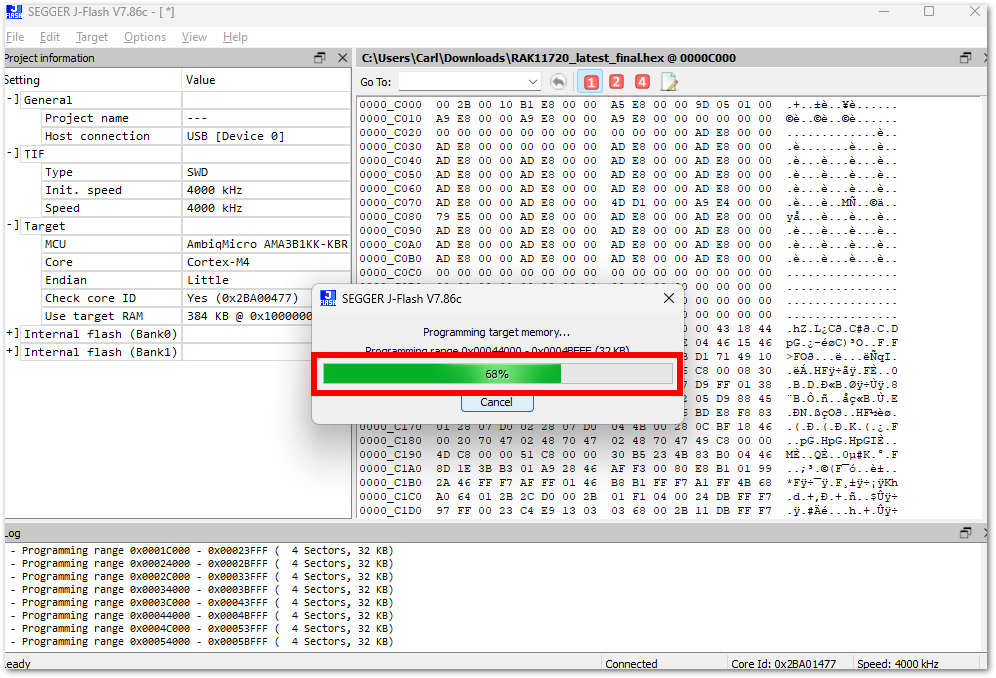Click hex address 0000_C000 row

[x=628, y=105]
